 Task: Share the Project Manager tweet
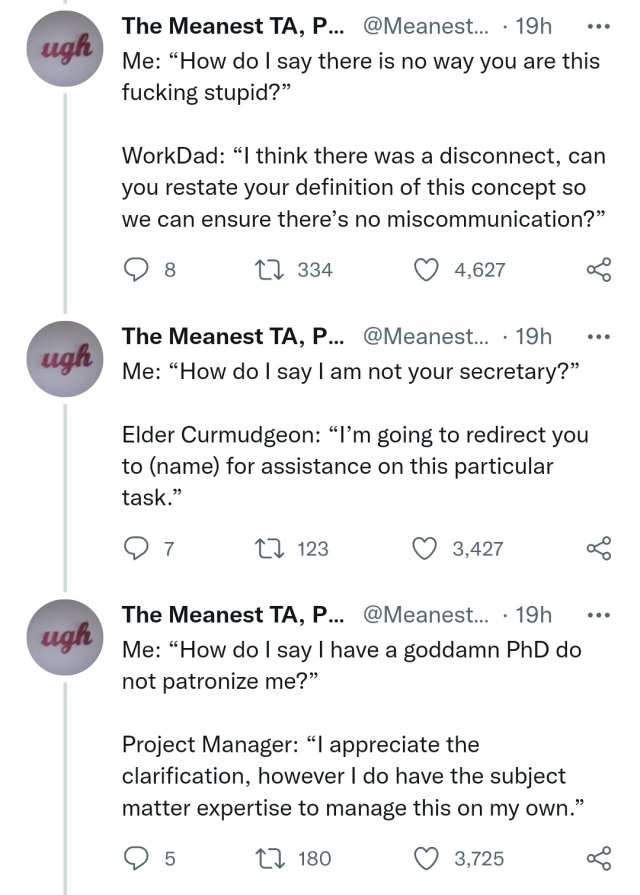[598, 858]
